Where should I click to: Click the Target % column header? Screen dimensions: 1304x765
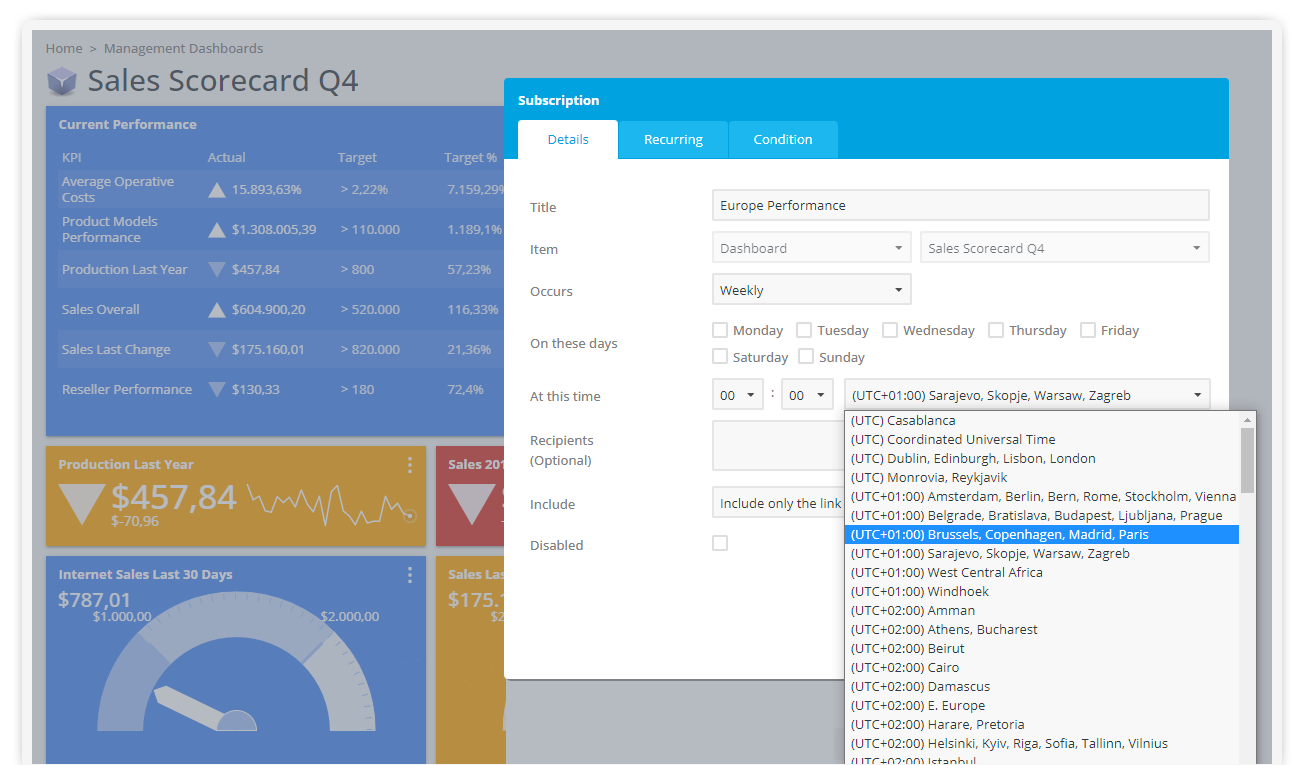click(471, 158)
